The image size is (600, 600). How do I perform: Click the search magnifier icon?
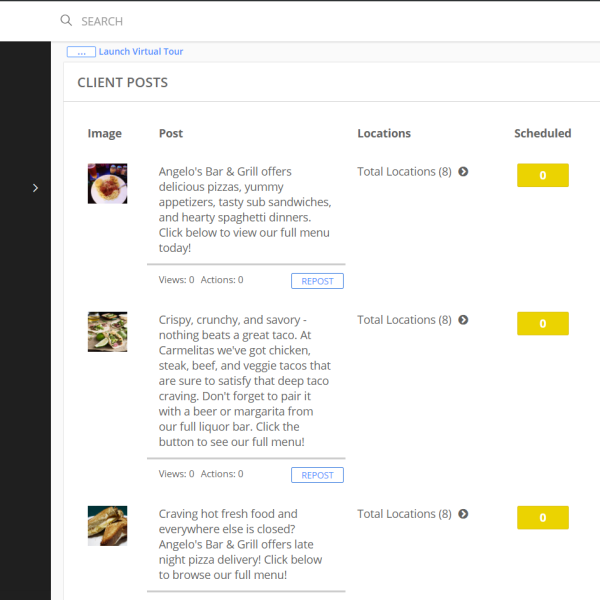[66, 20]
